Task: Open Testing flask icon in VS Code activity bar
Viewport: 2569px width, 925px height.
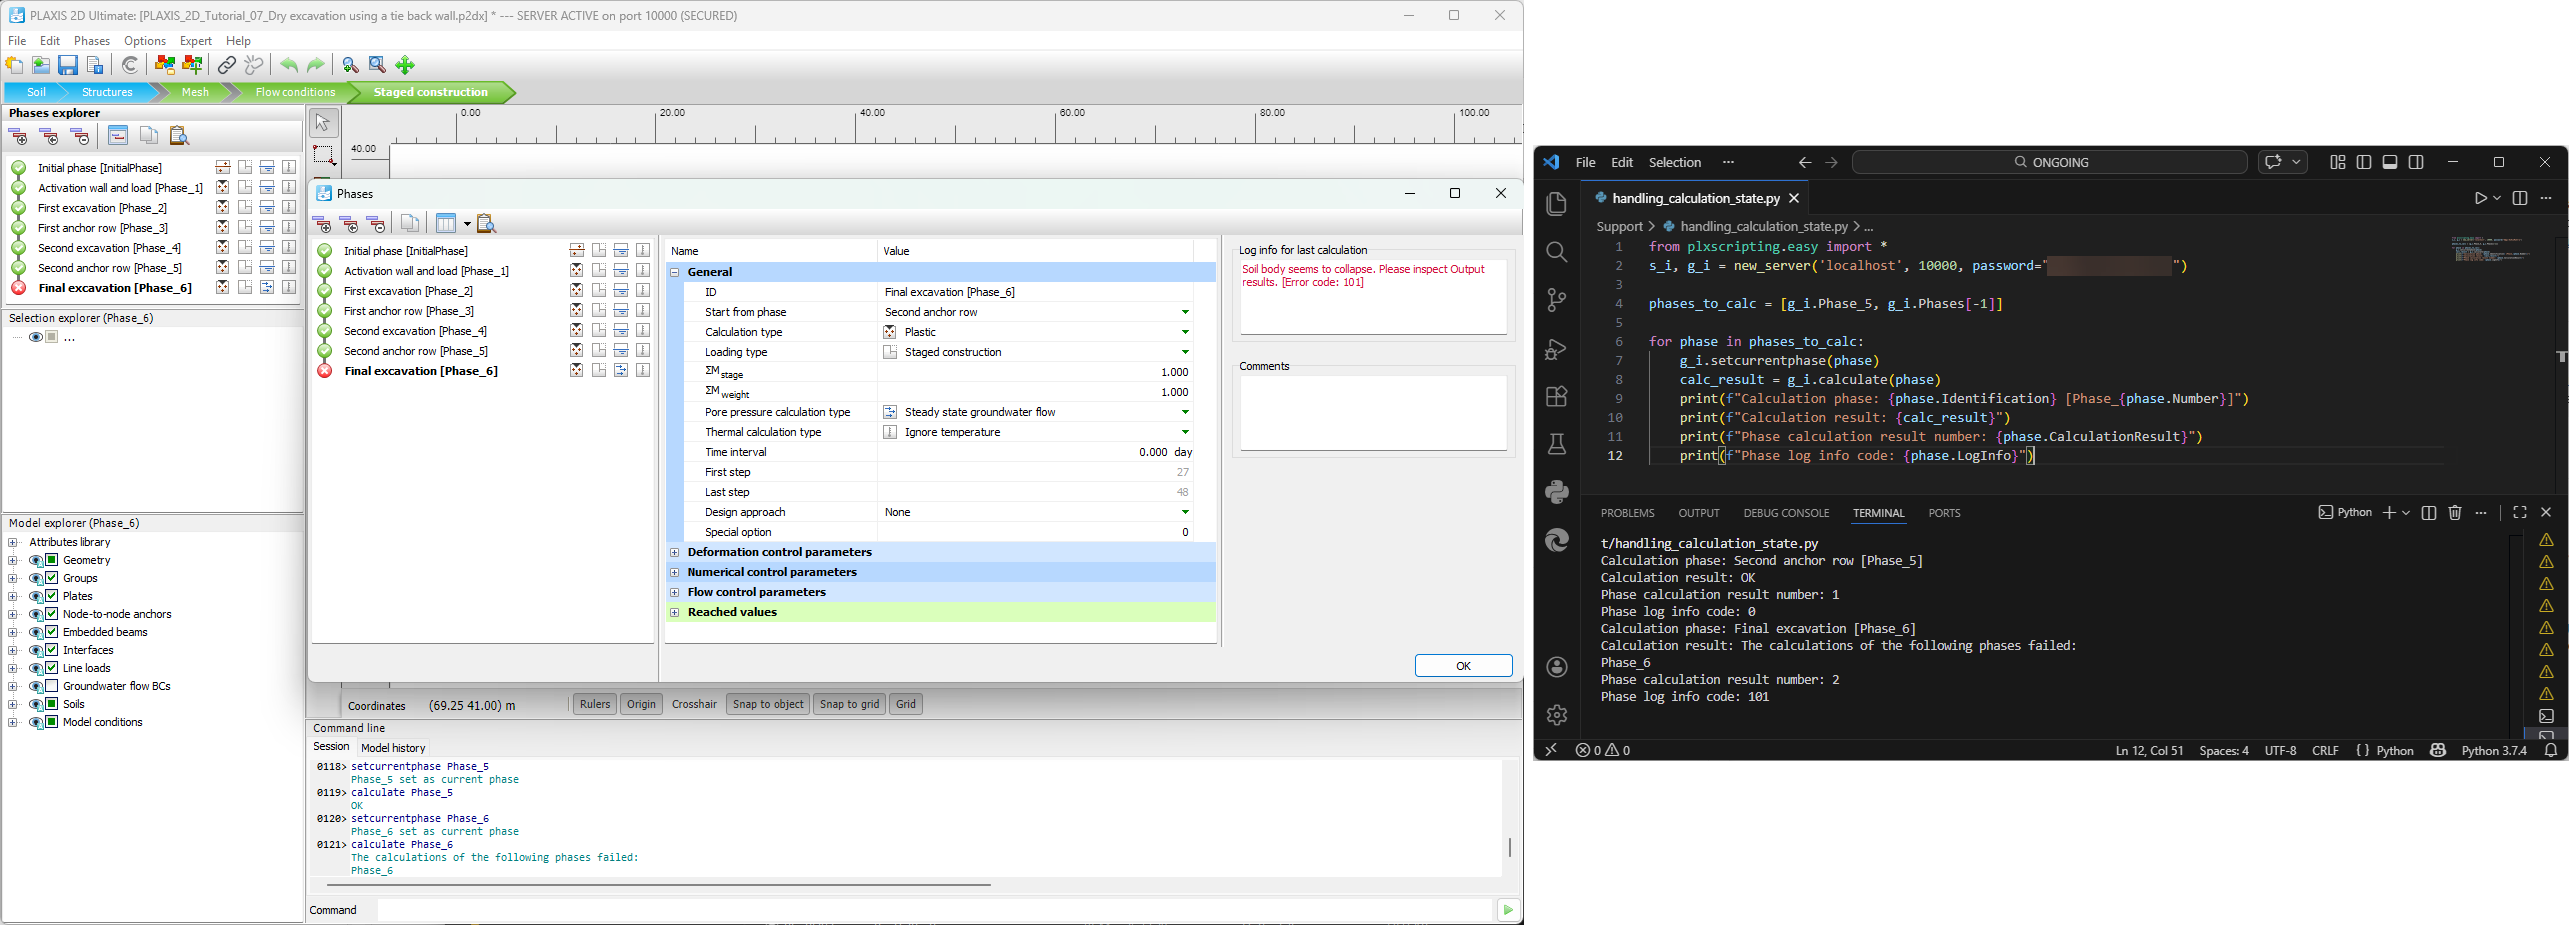Action: click(1557, 444)
